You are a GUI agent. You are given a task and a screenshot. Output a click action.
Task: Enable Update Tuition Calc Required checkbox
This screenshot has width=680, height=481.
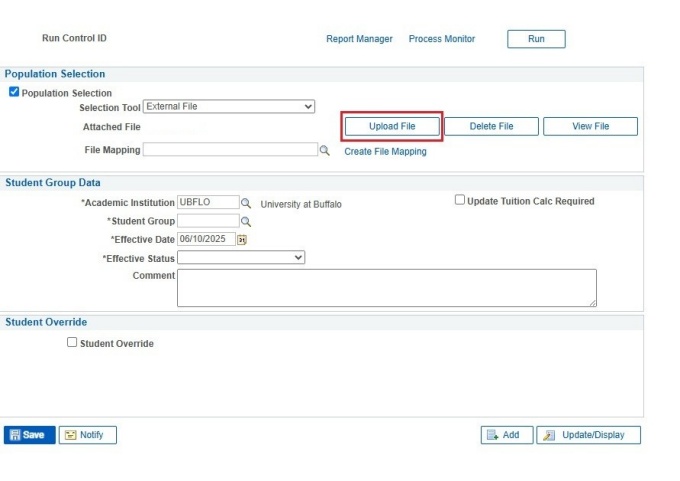coord(460,200)
